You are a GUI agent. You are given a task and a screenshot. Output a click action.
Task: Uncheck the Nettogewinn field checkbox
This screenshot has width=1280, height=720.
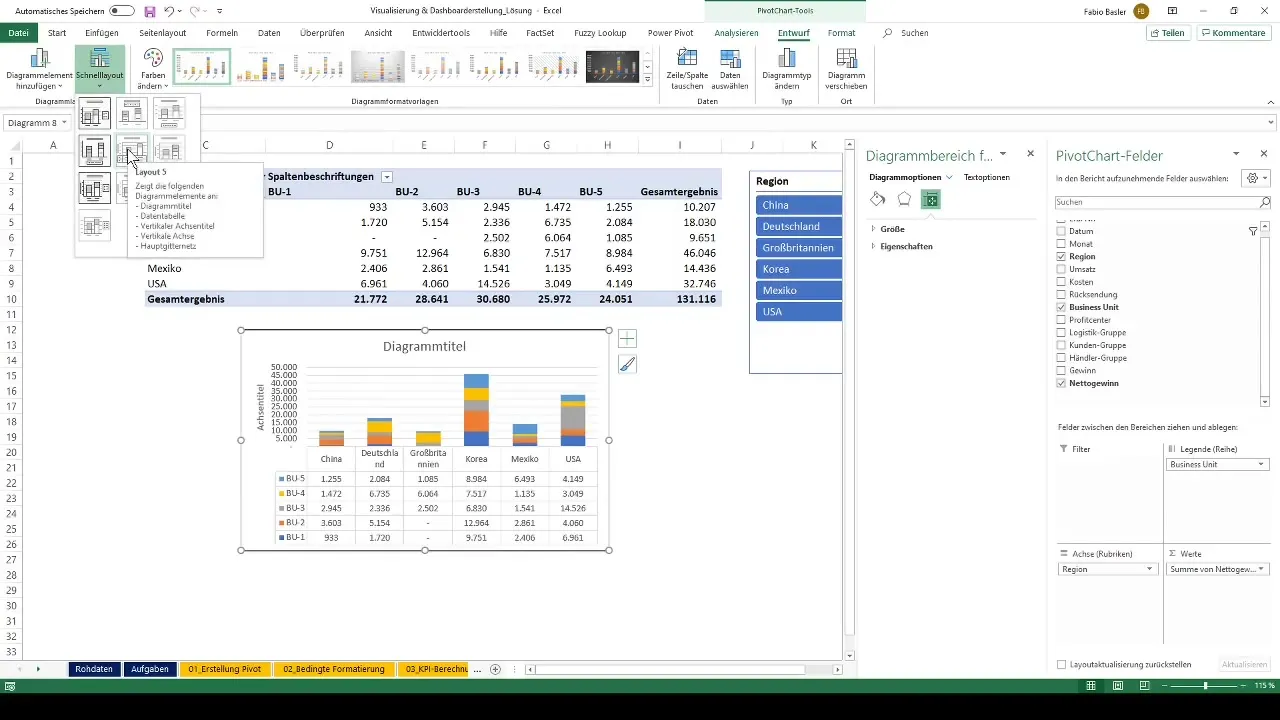point(1061,383)
